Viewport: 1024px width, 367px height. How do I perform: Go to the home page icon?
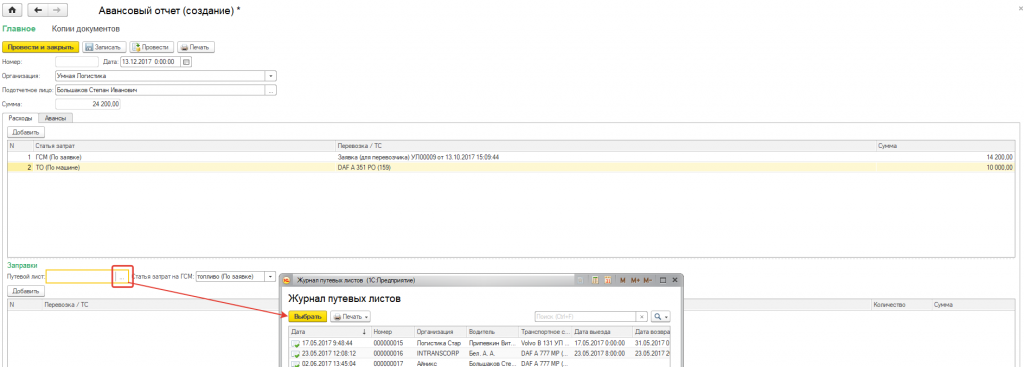[x=13, y=10]
